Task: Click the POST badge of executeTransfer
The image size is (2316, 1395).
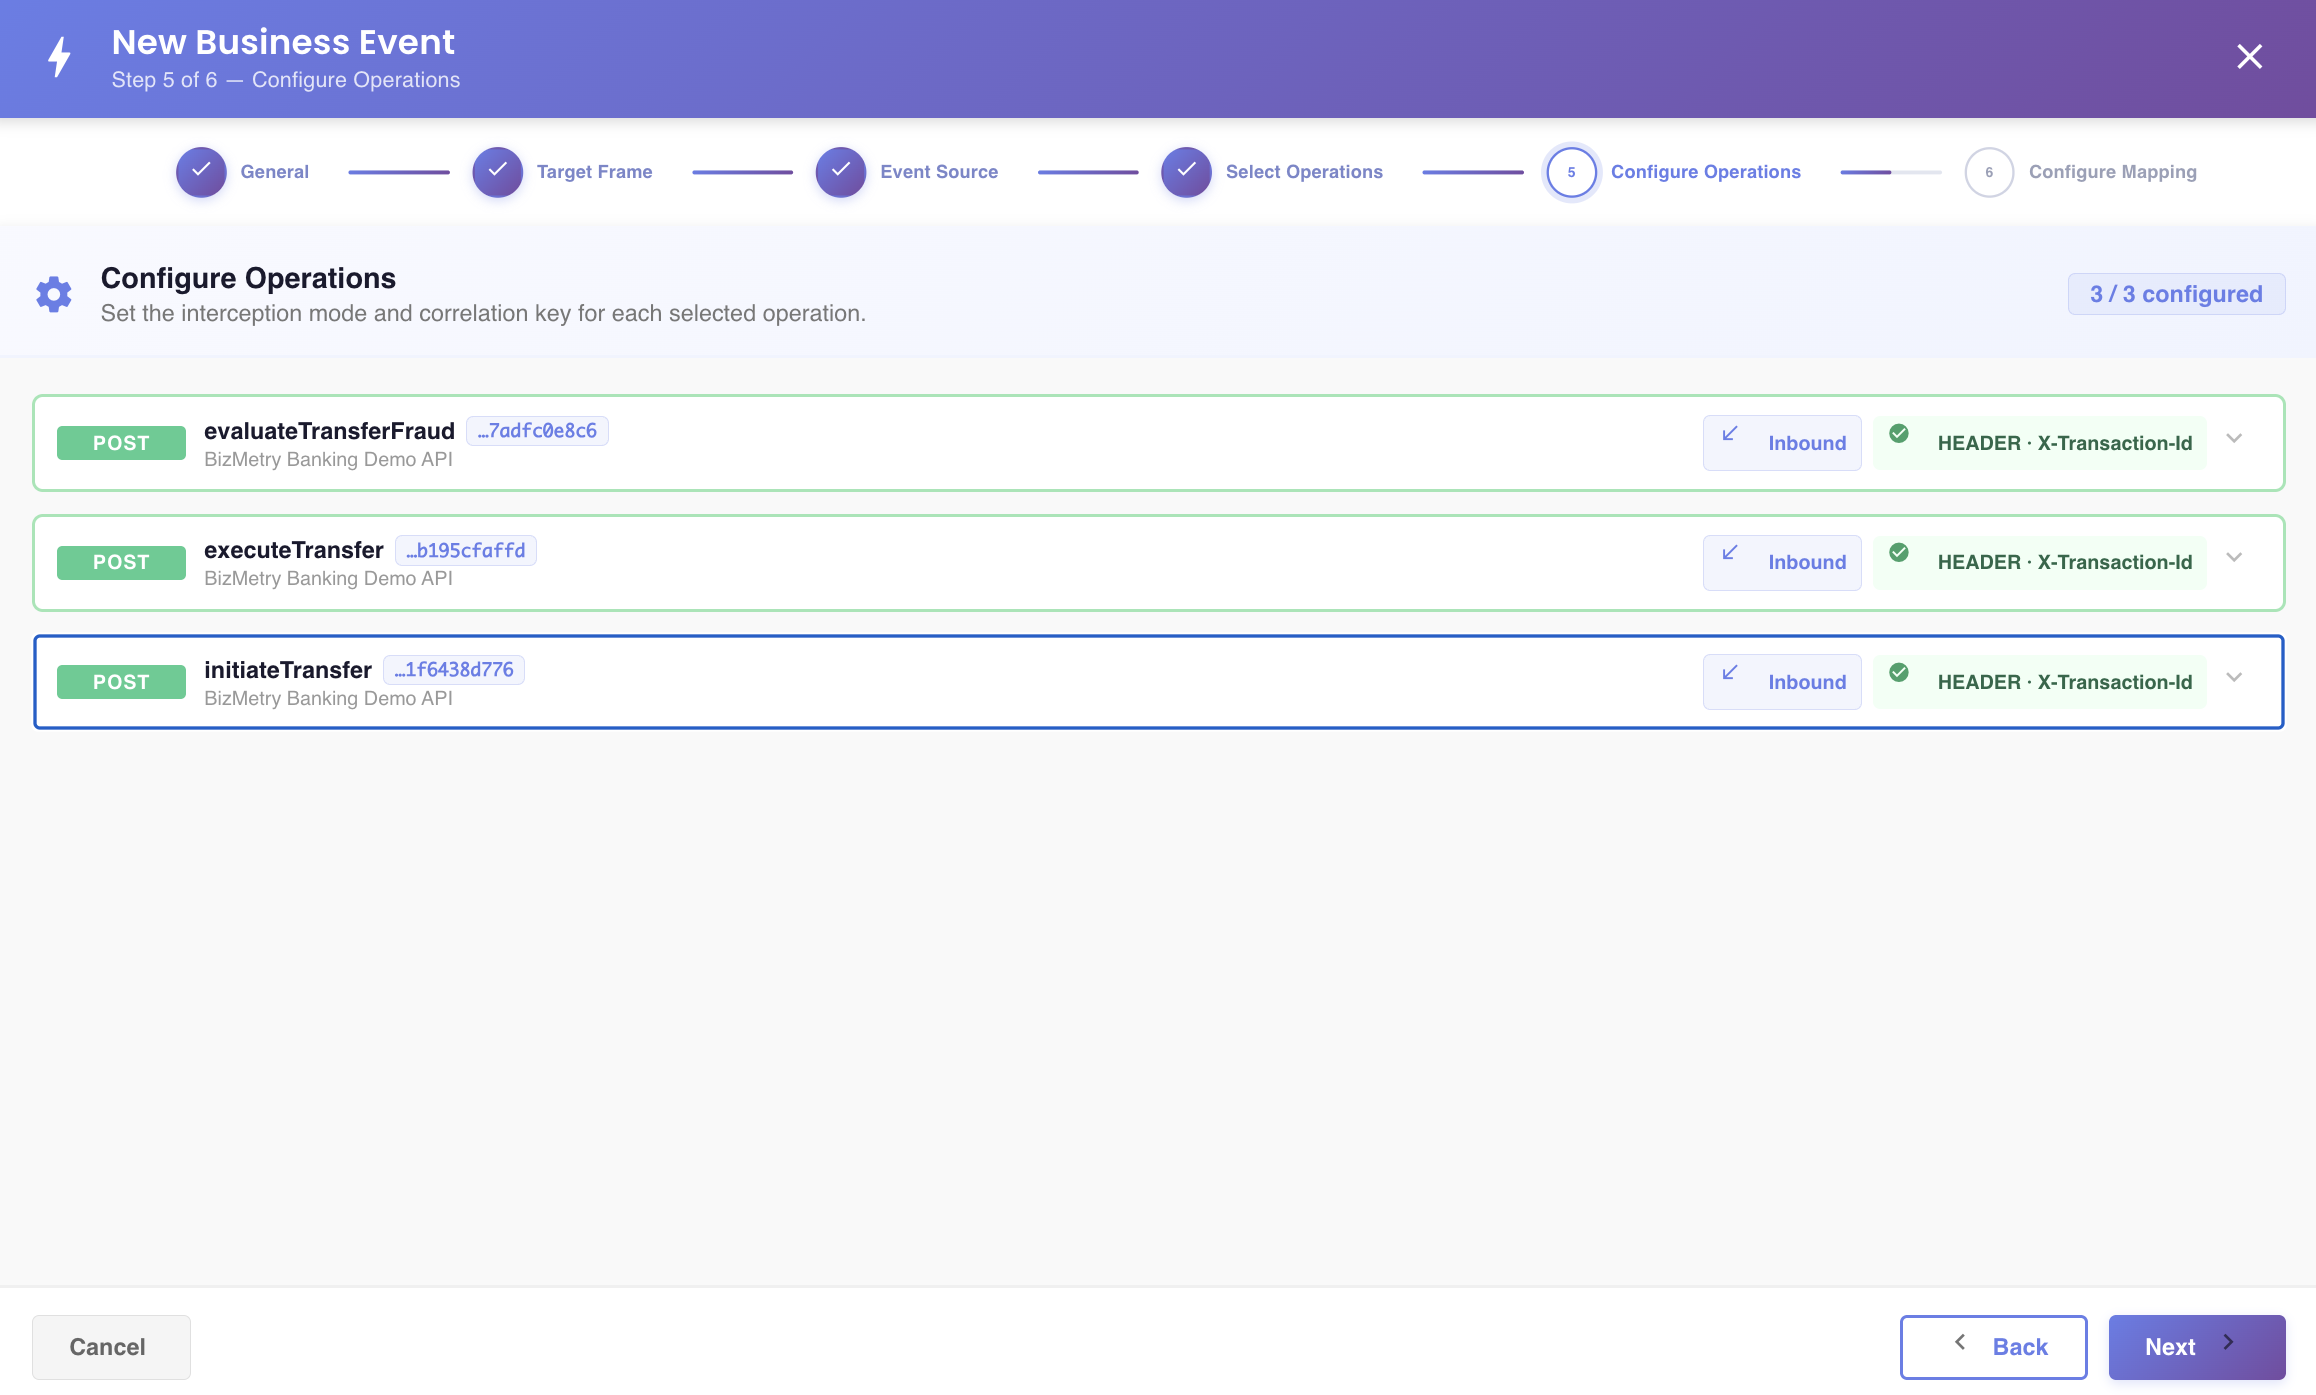Action: [x=121, y=562]
